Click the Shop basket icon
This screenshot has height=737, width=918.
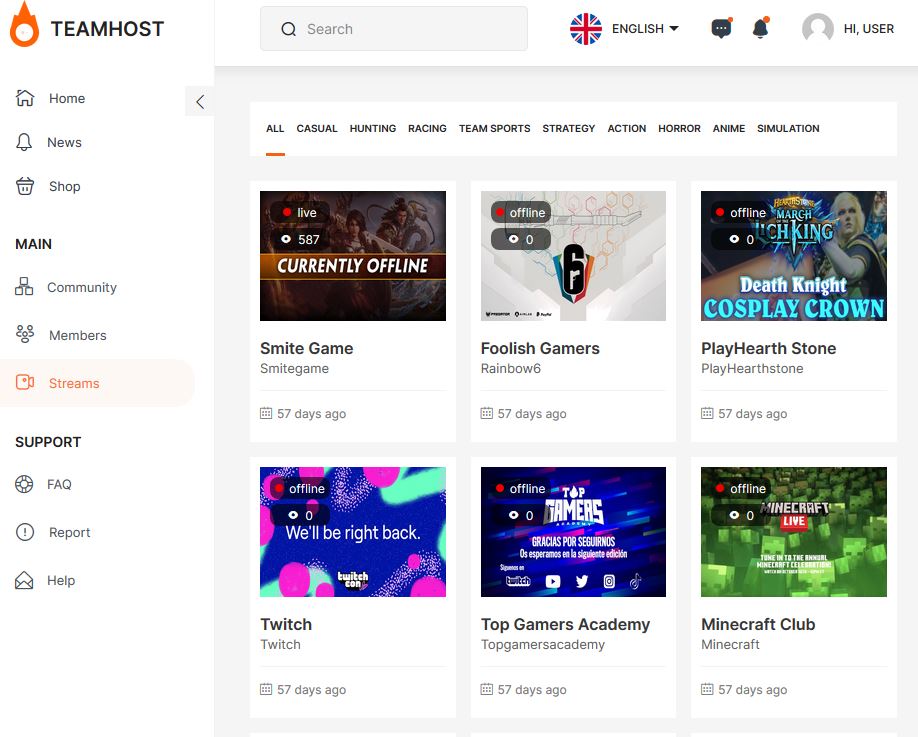[25, 186]
